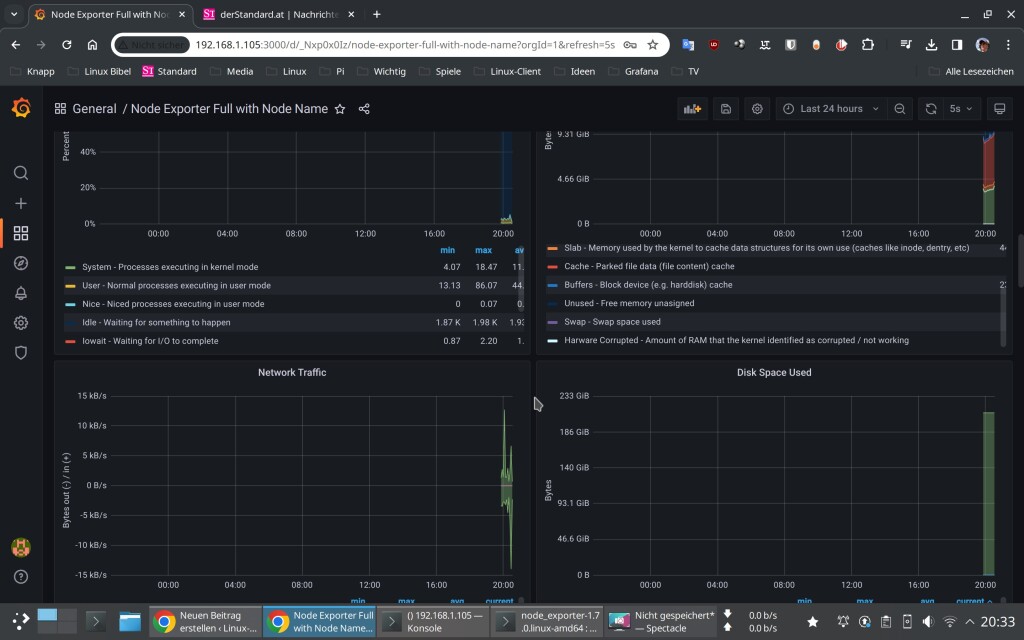Click the browser address bar URL
The width and height of the screenshot is (1024, 640).
pos(404,45)
